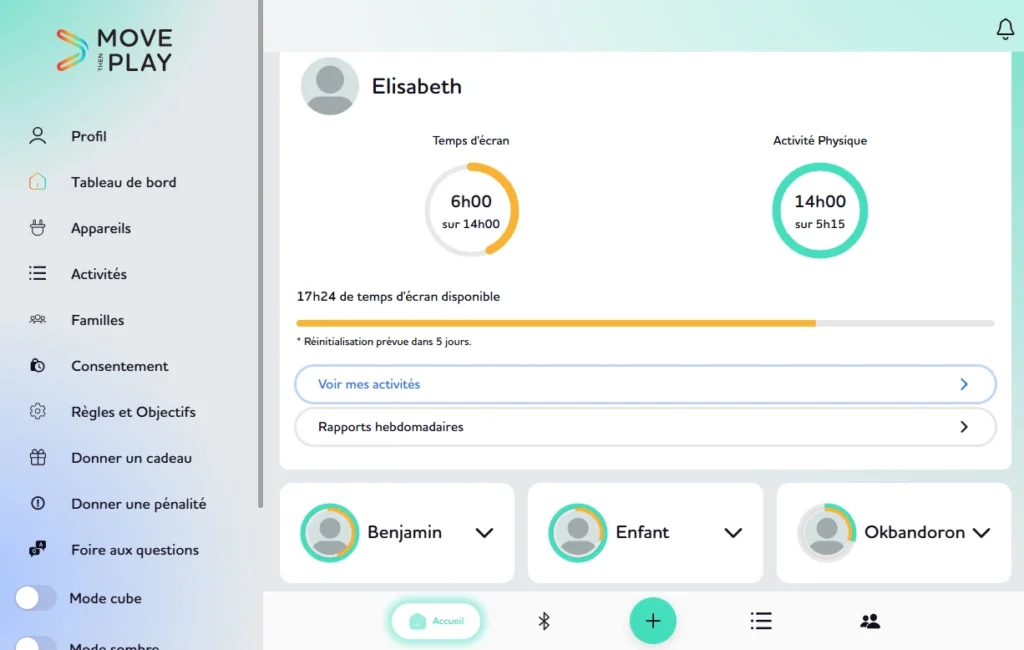Click Benjamin's avatar picture

pyautogui.click(x=330, y=532)
